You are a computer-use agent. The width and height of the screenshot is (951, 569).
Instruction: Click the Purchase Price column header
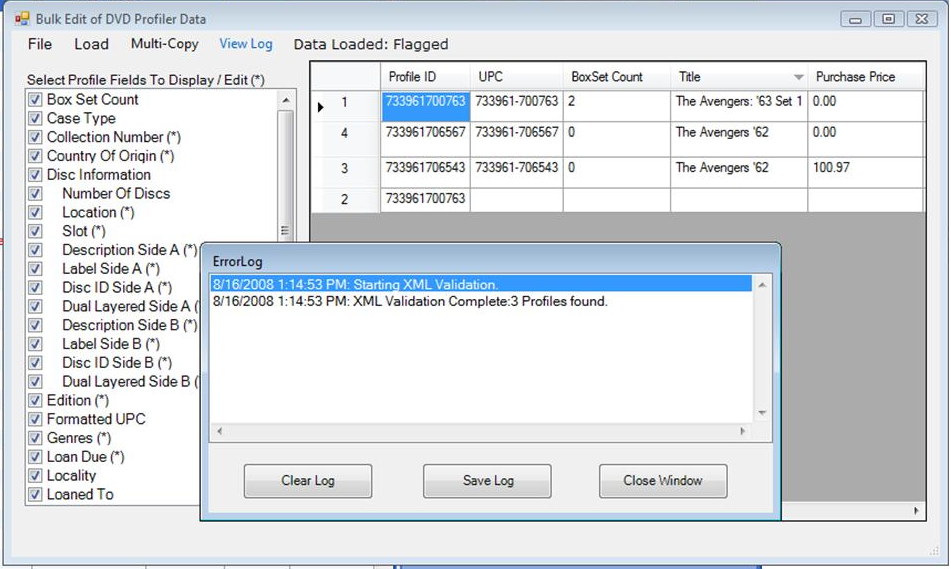click(x=865, y=76)
